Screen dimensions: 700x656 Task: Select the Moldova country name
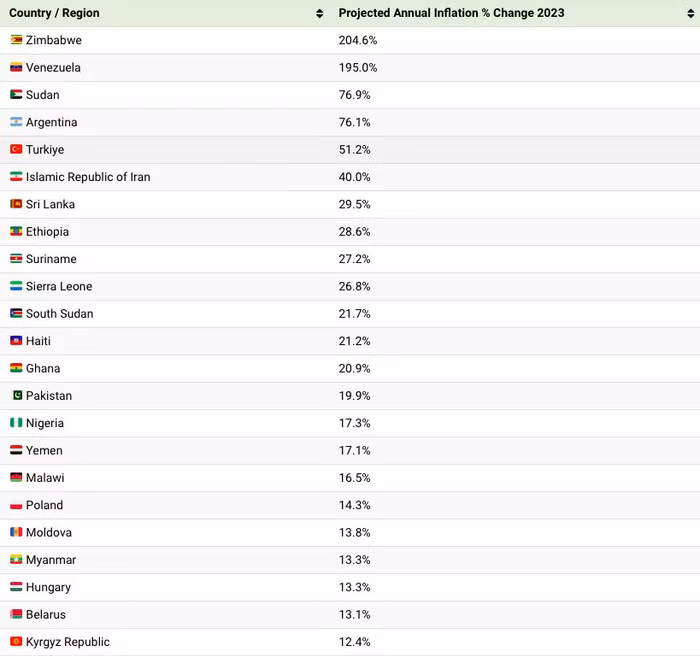[49, 533]
